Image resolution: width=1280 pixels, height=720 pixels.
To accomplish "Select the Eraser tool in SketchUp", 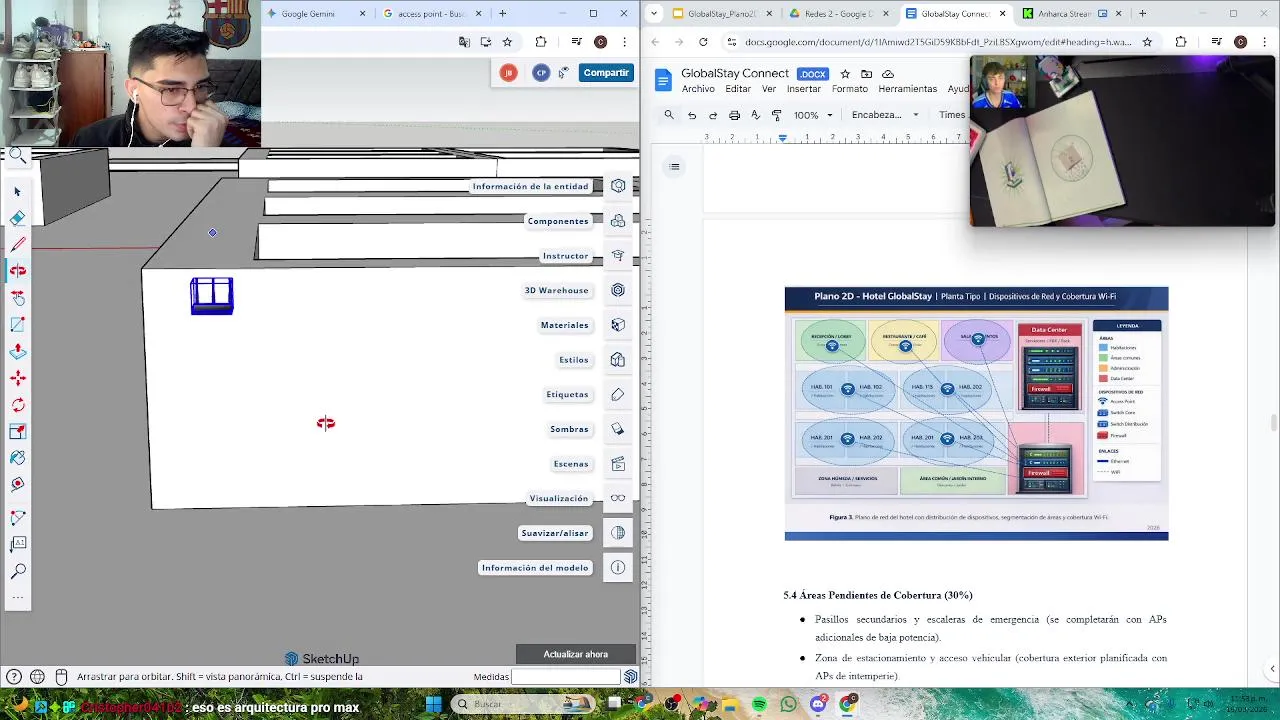I will [17, 218].
